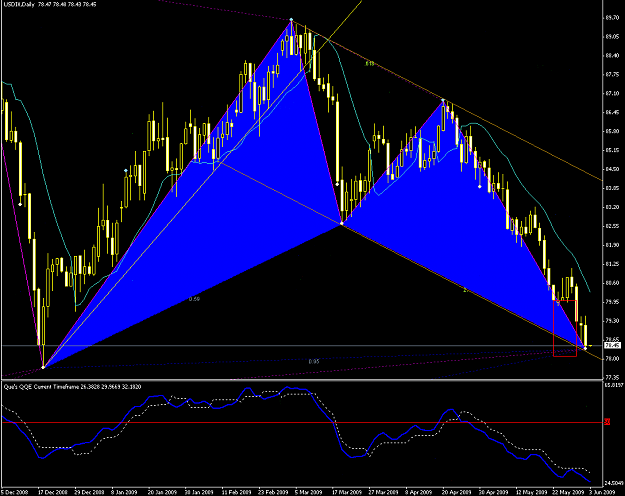Image resolution: width=625 pixels, height=496 pixels.
Task: Click the 0.50 ratio label below the blue pattern
Action: [x=194, y=299]
